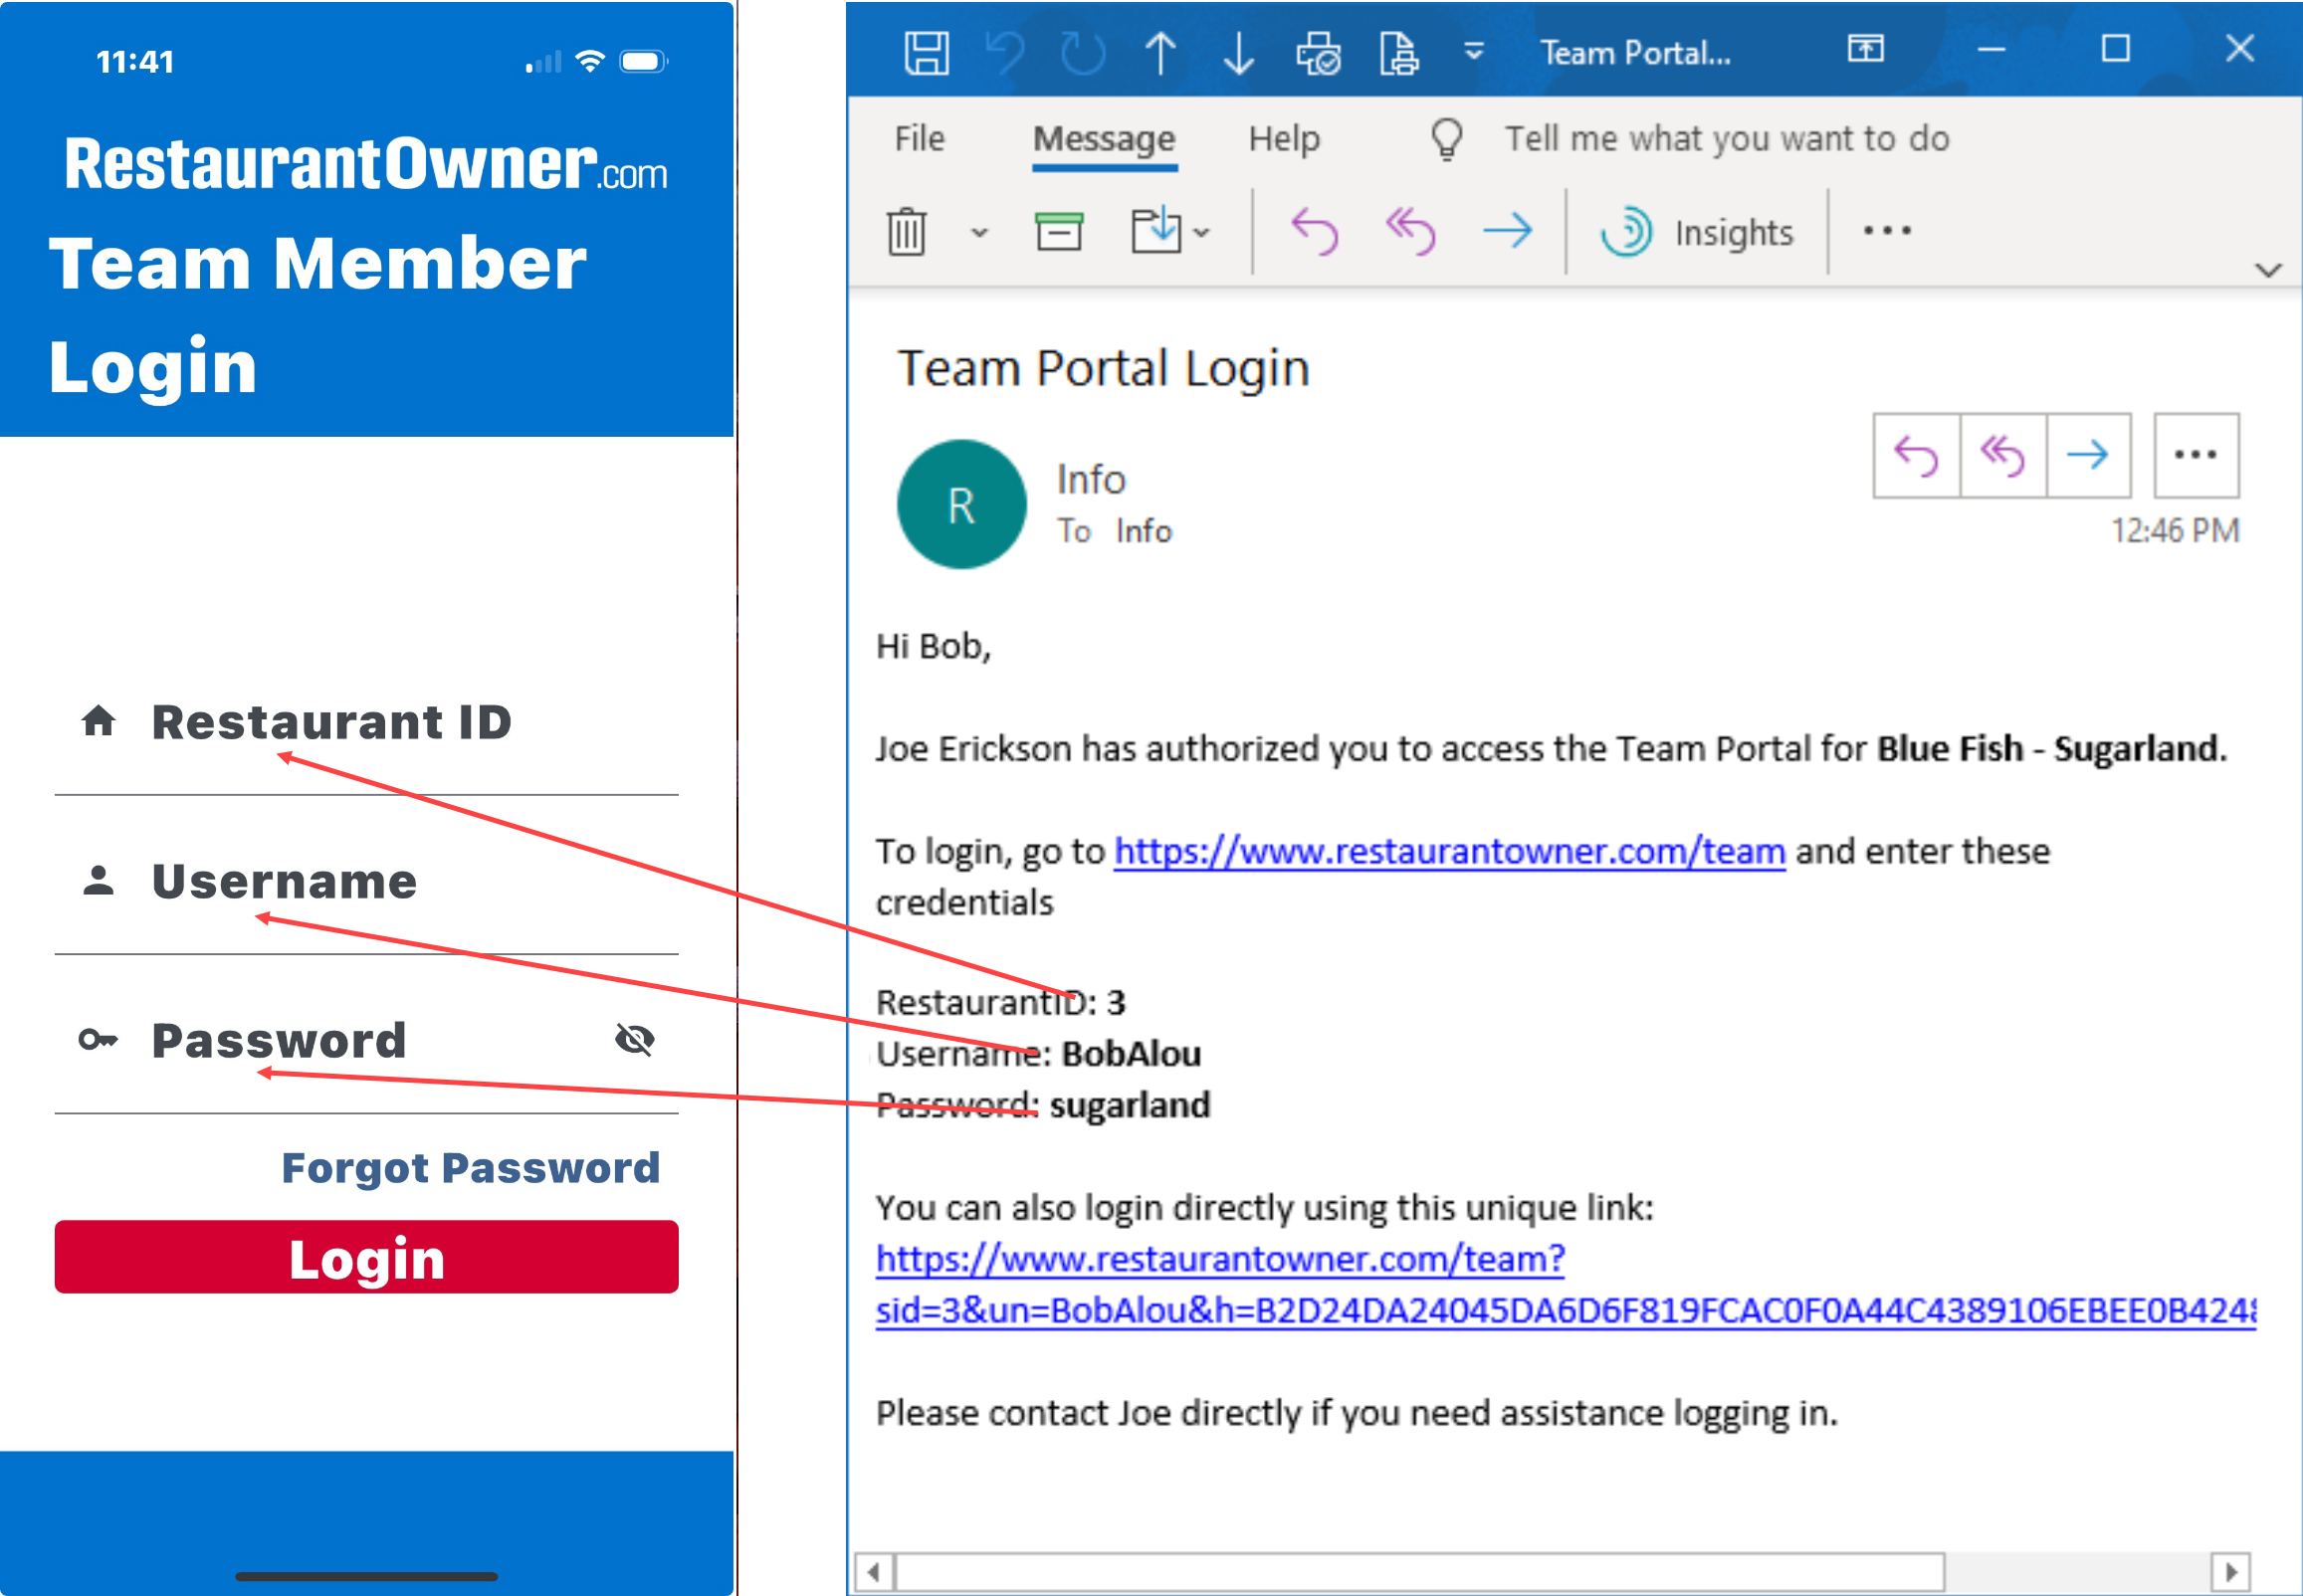Collapse the ribbon with chevron

tap(2268, 270)
